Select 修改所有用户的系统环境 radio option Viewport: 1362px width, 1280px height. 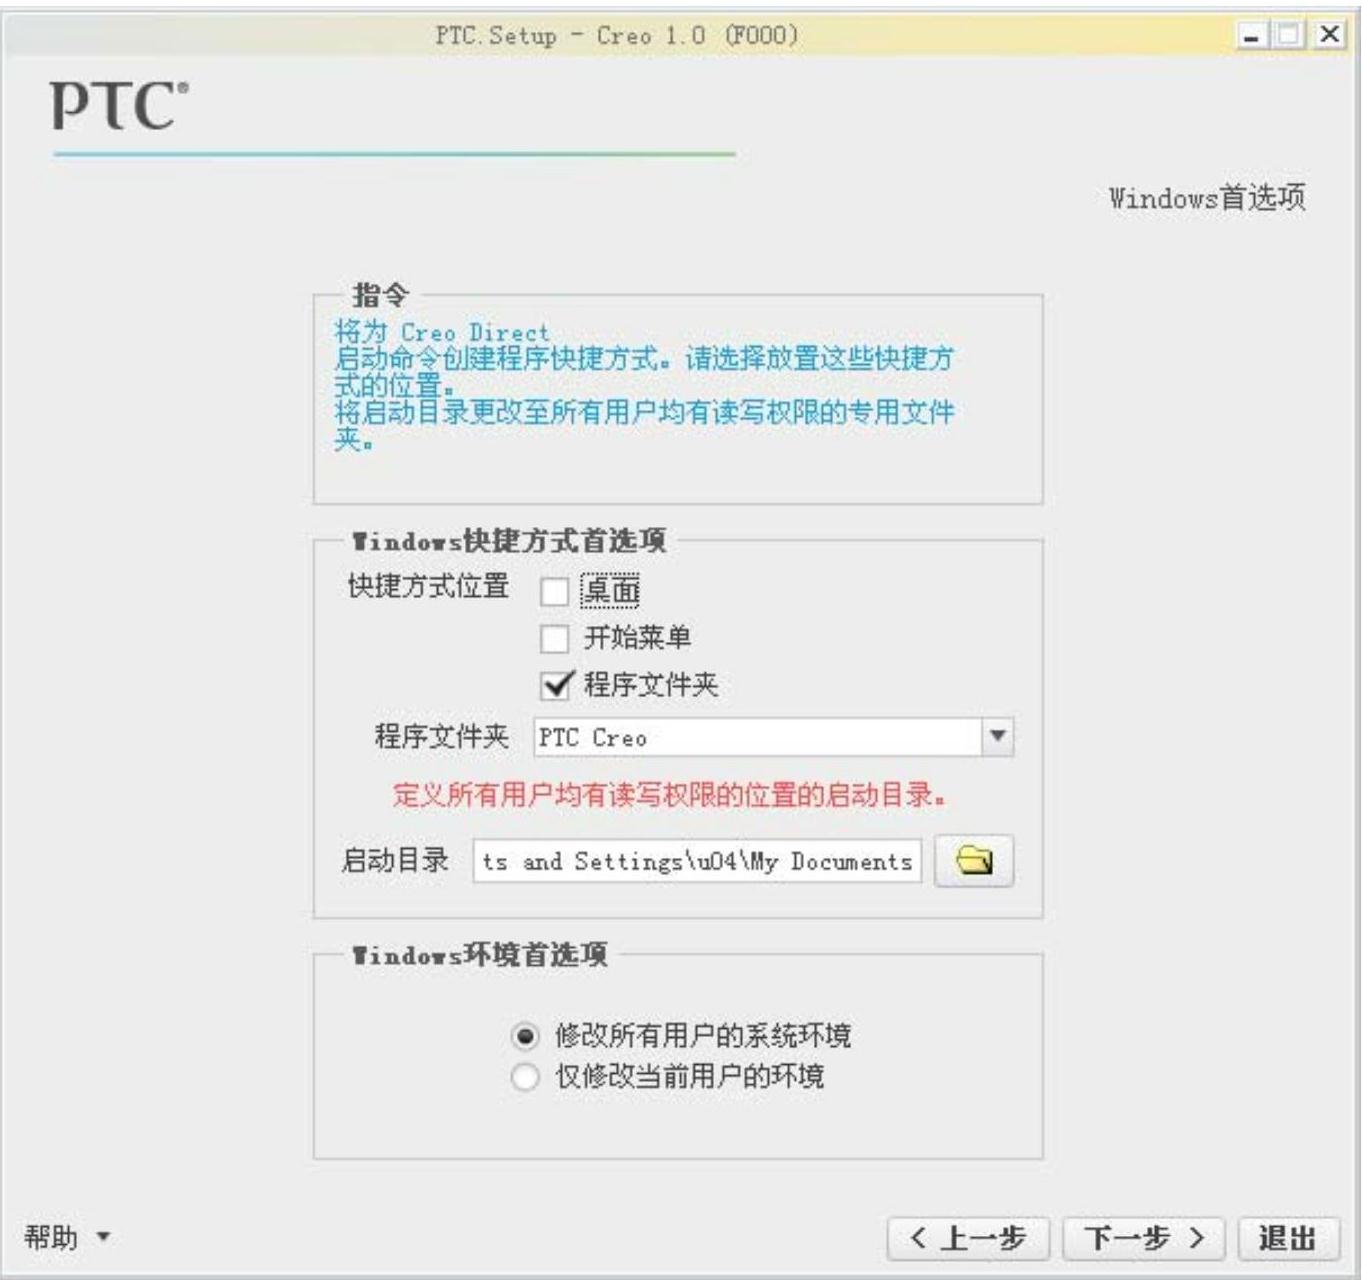coord(525,1036)
